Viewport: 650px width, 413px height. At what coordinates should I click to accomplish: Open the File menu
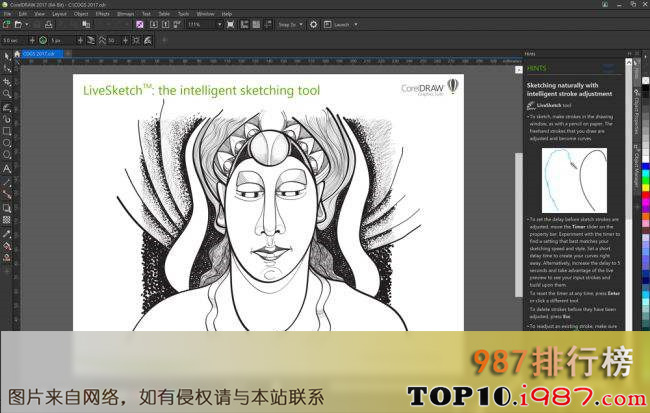[x=7, y=14]
